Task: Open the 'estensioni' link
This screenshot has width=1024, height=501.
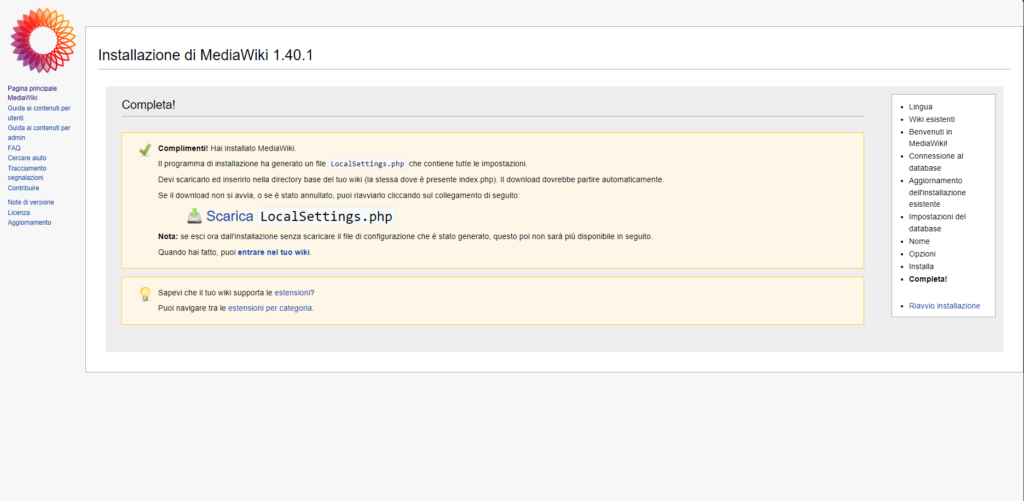Action: pyautogui.click(x=292, y=293)
